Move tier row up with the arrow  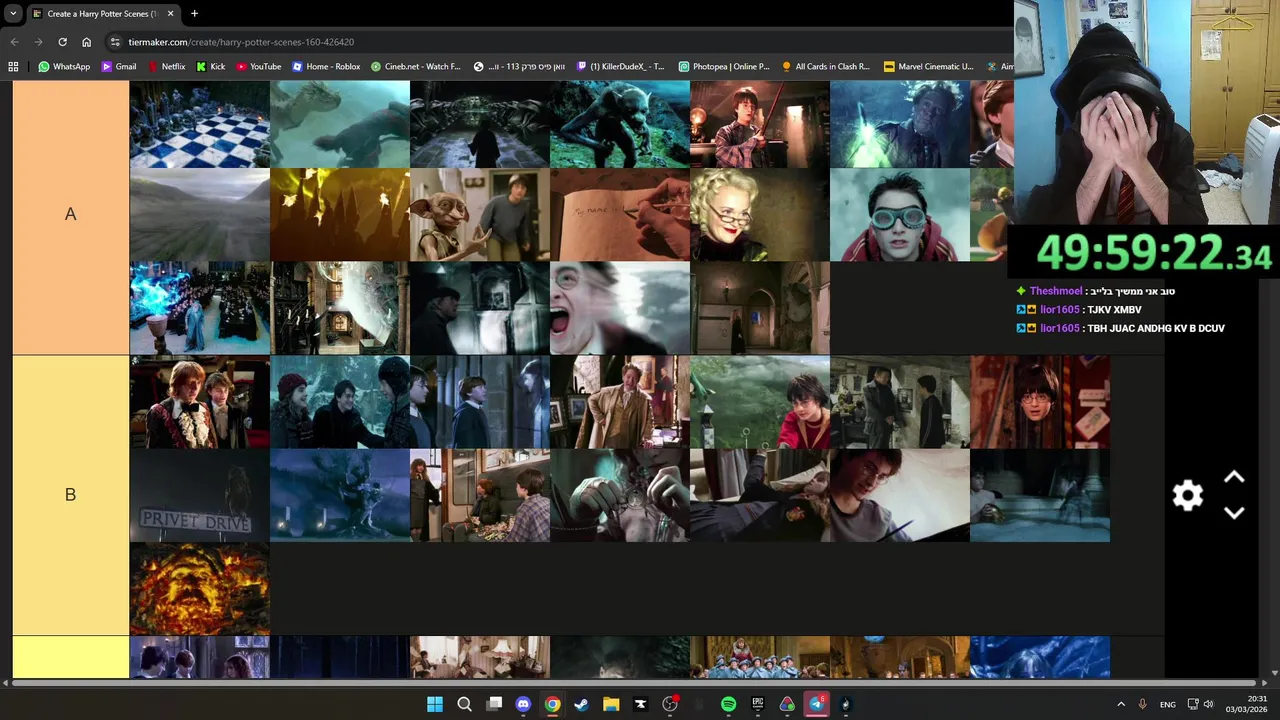click(x=1234, y=478)
